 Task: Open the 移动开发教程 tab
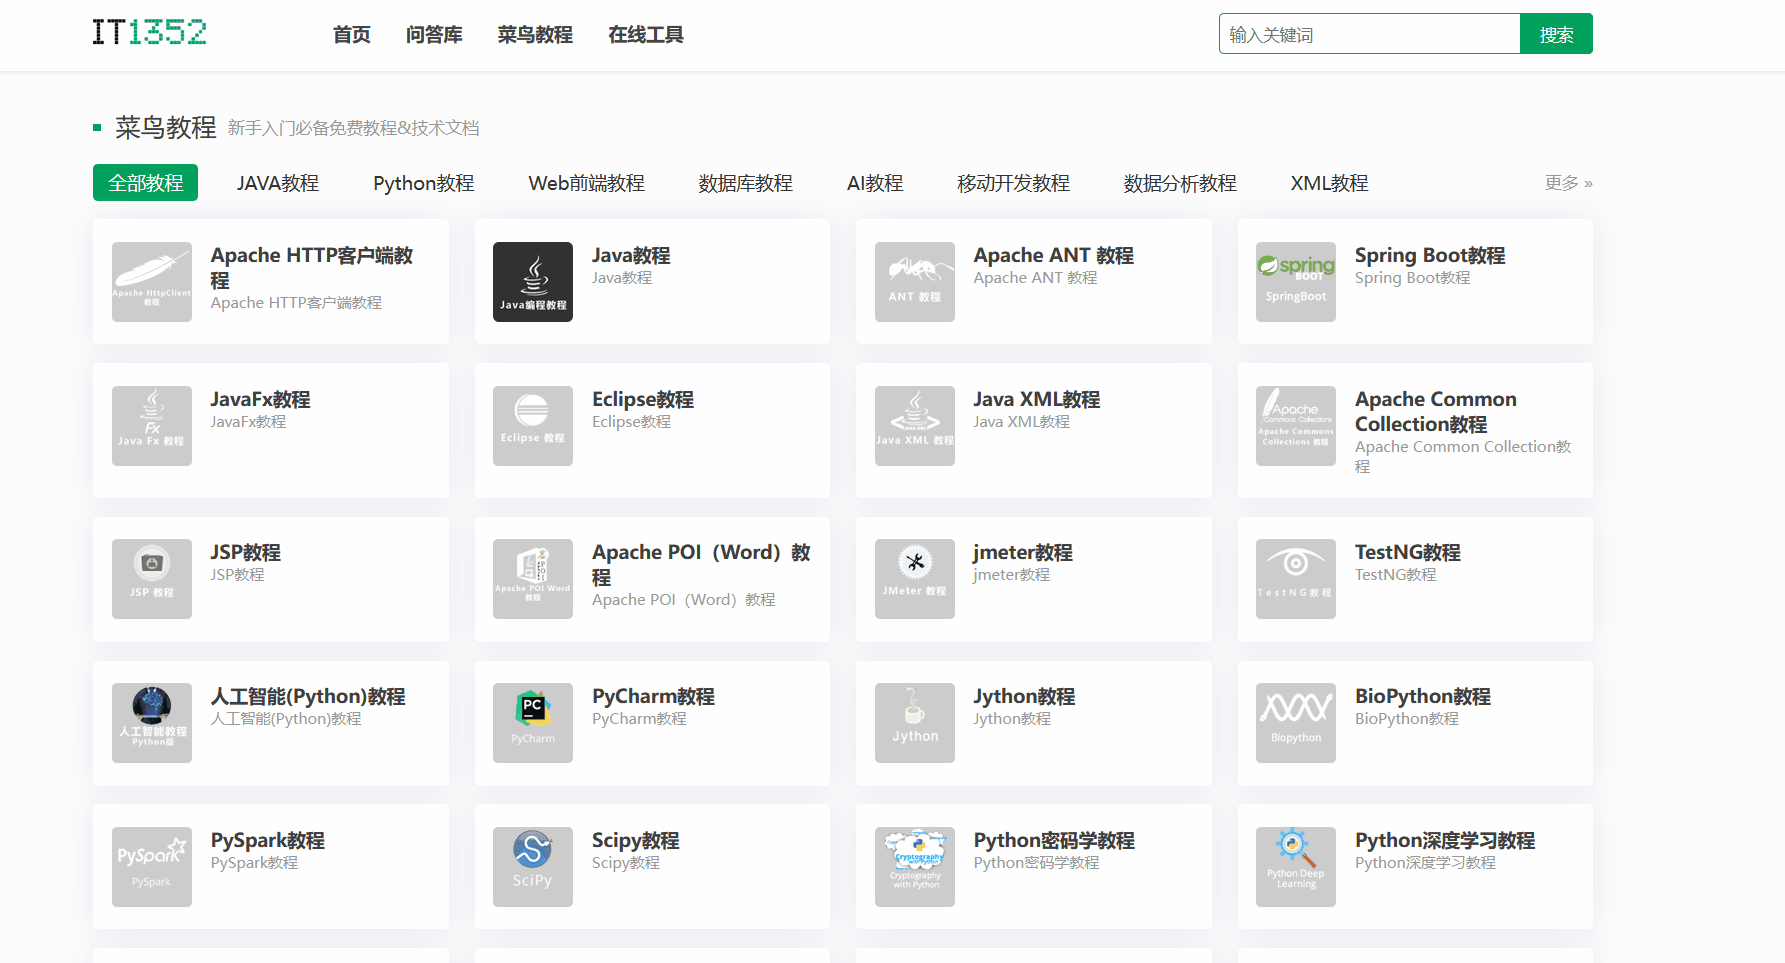click(1014, 183)
